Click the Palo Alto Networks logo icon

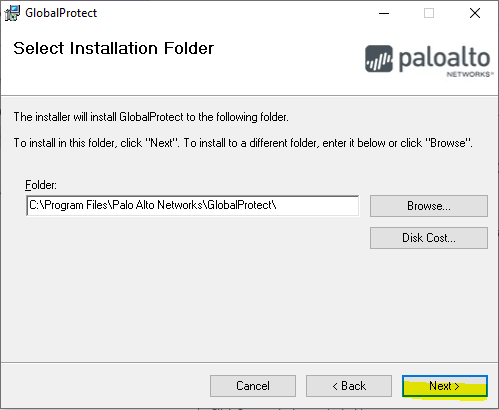pos(379,59)
